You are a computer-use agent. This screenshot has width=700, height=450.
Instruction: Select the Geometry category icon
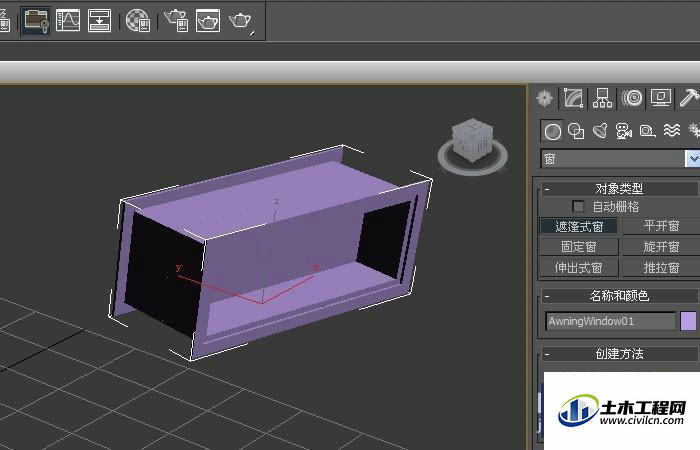click(553, 131)
